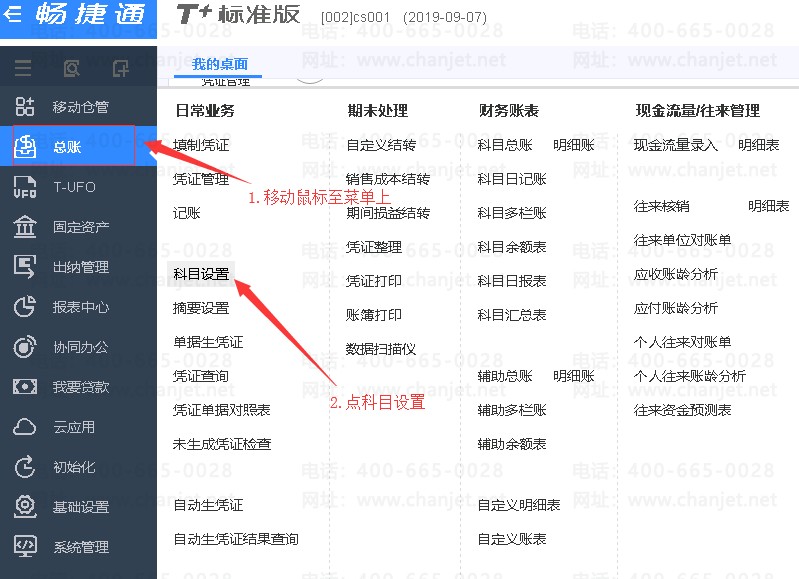Open 云应用 module label
Image resolution: width=799 pixels, height=579 pixels.
74,427
